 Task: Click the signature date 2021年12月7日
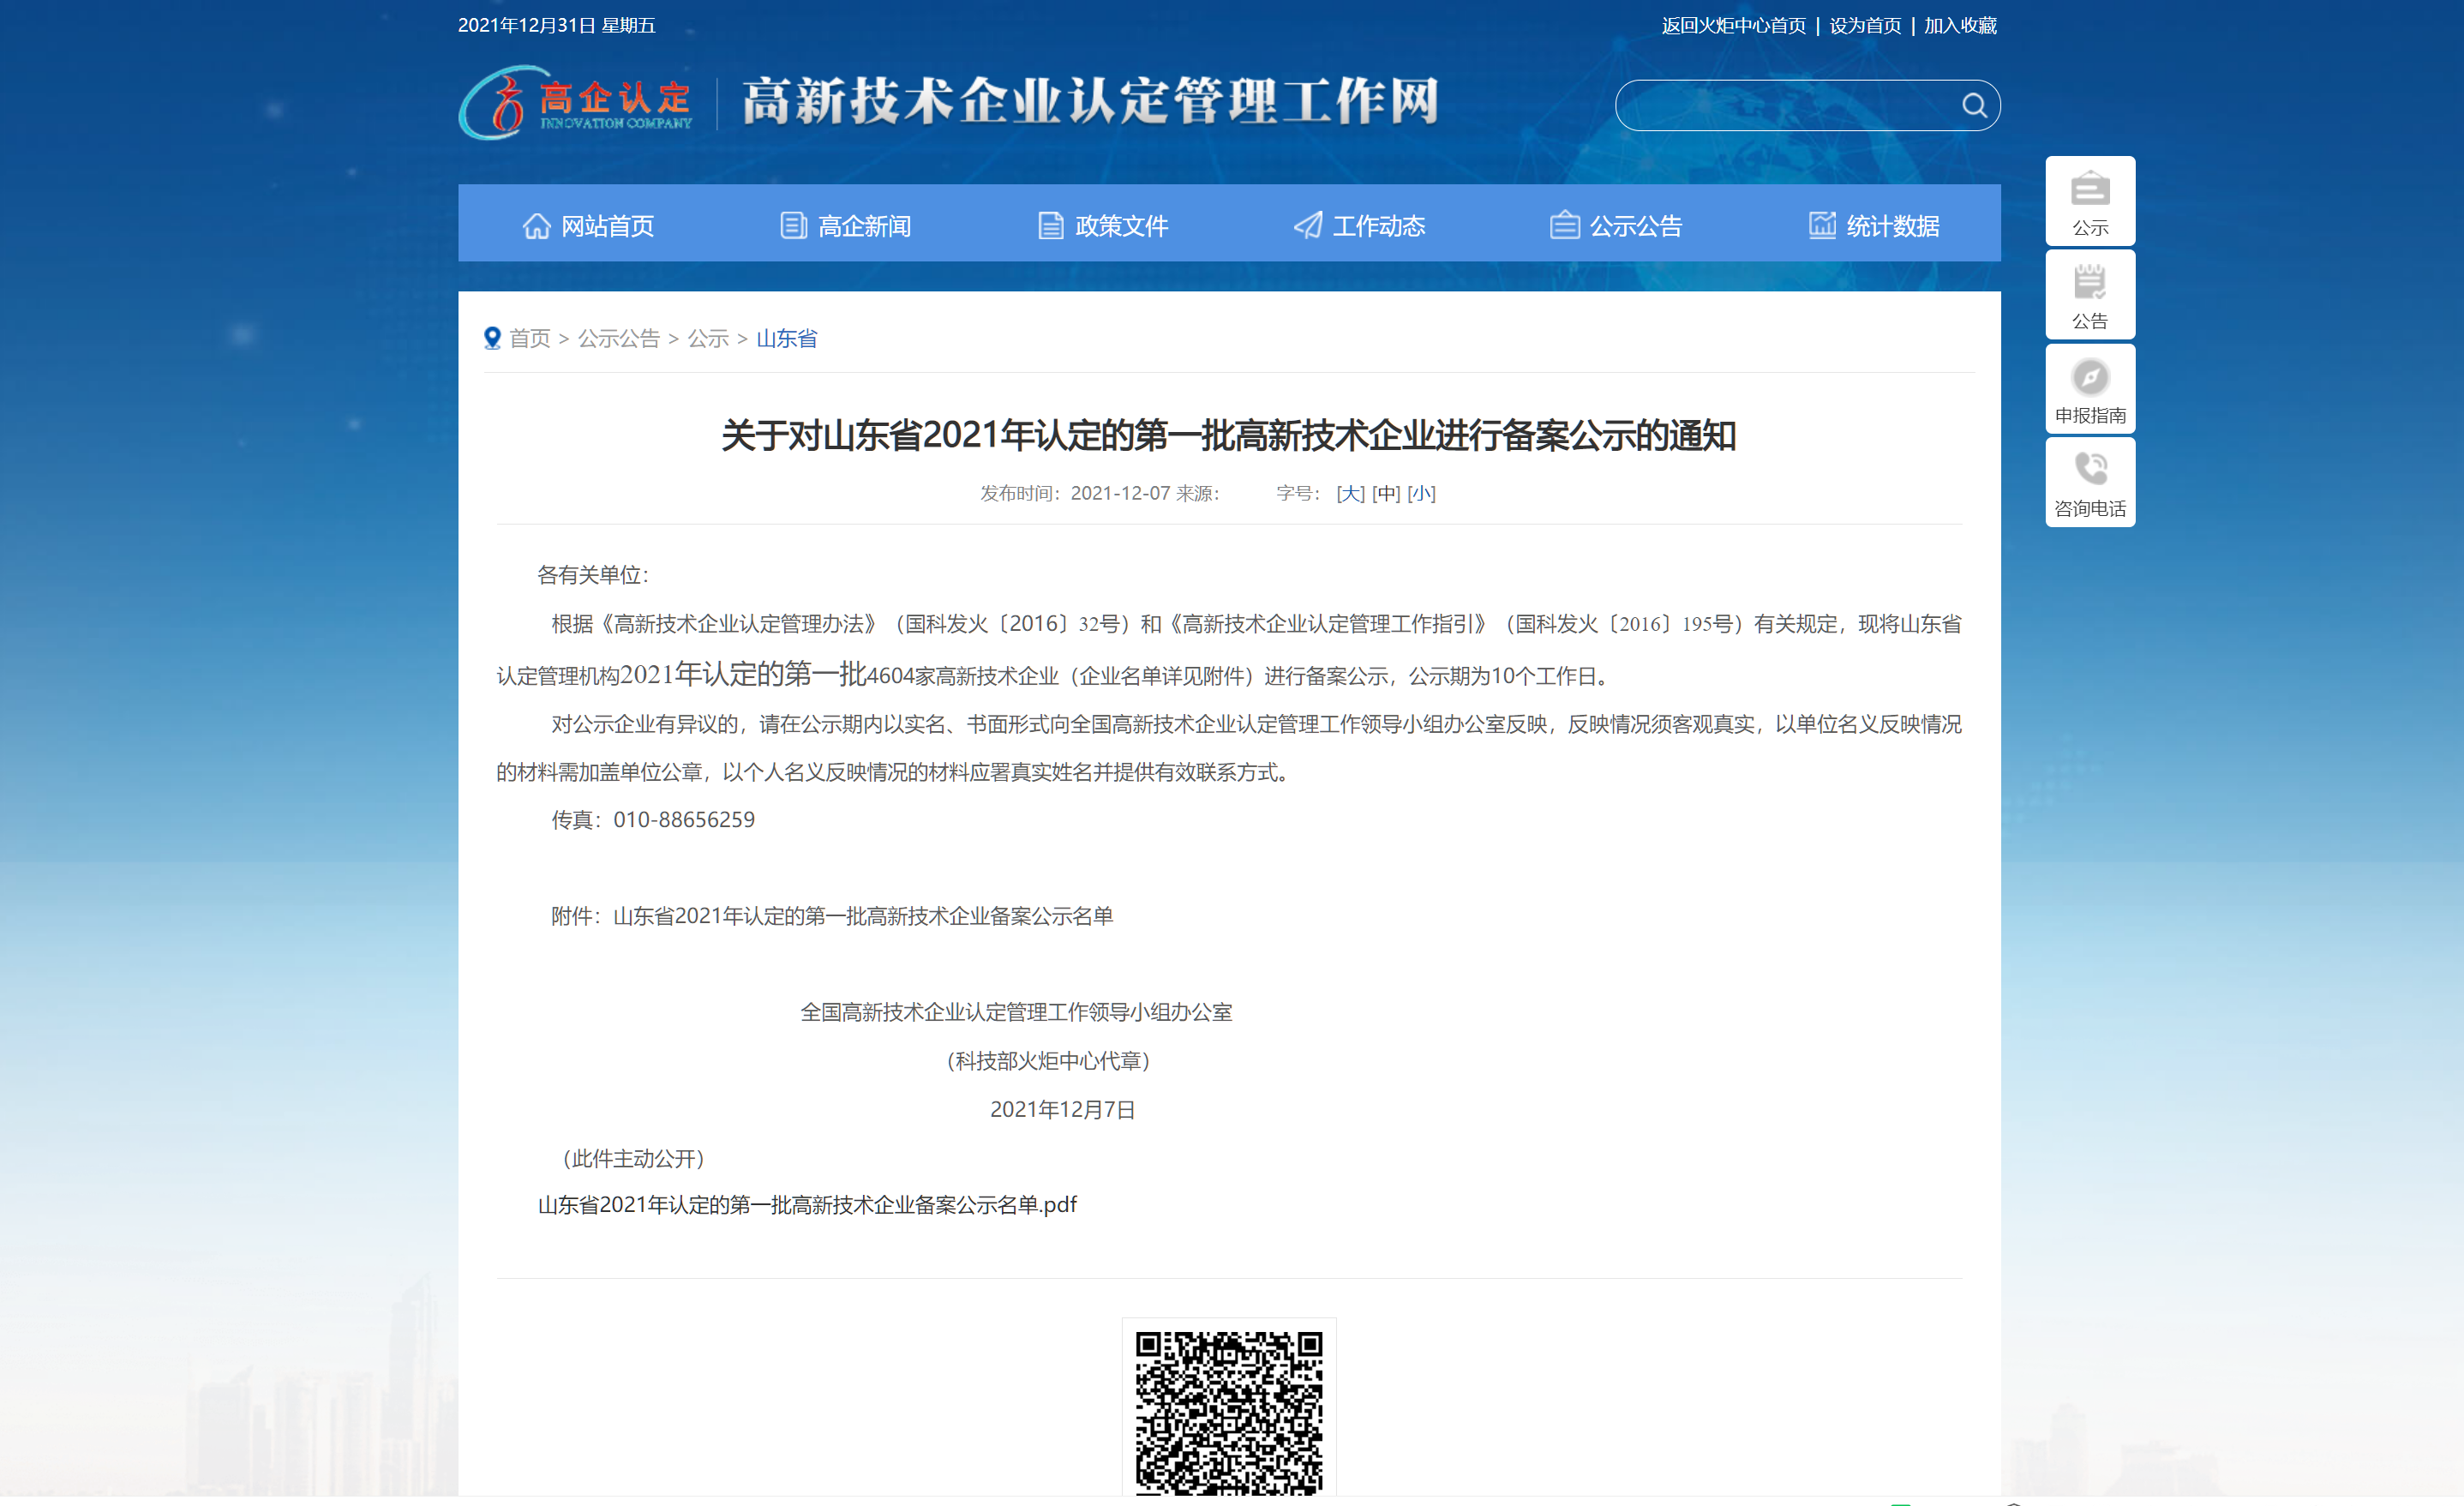tap(1063, 1109)
